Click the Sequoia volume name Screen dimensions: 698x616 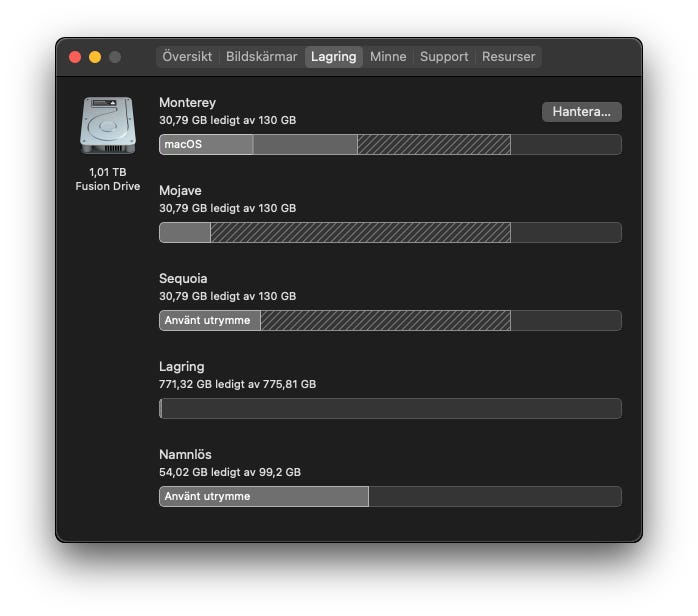coord(183,279)
